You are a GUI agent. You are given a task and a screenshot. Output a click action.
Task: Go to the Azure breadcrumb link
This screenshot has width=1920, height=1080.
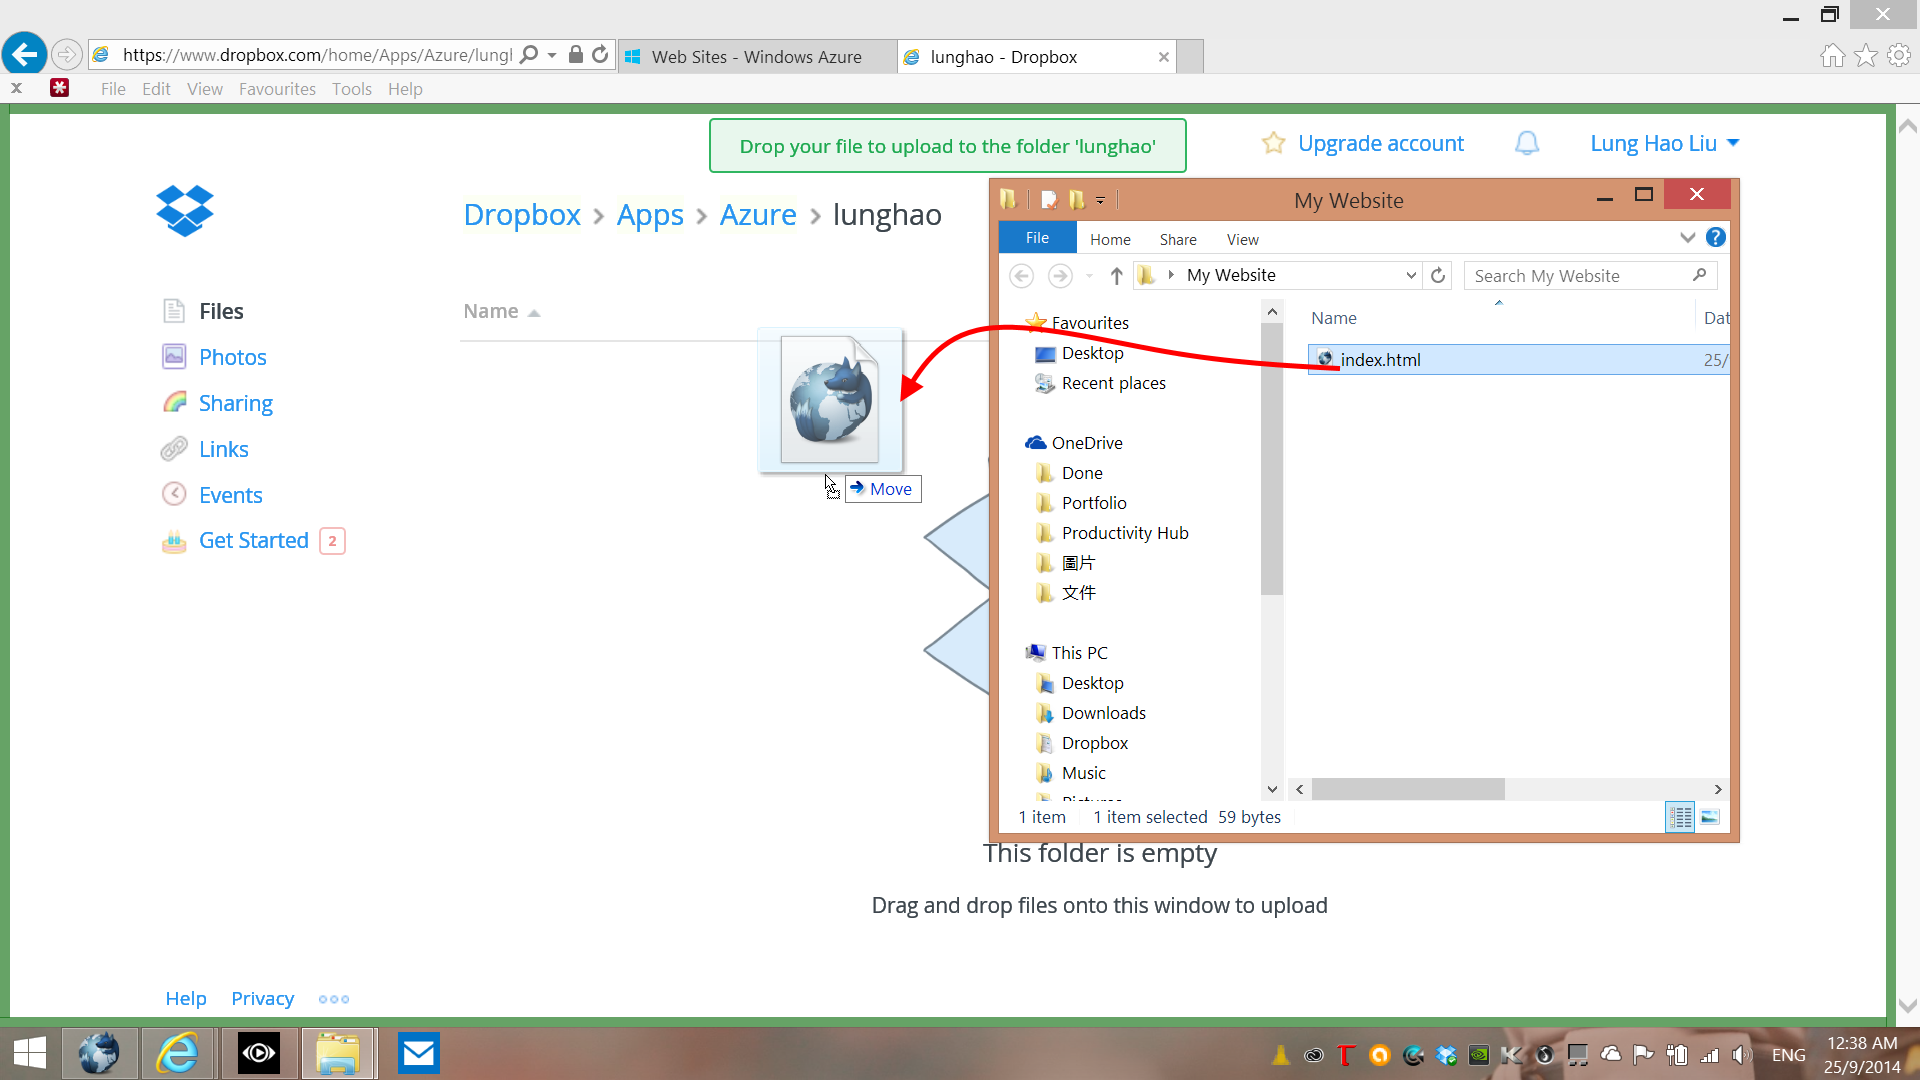(x=758, y=215)
